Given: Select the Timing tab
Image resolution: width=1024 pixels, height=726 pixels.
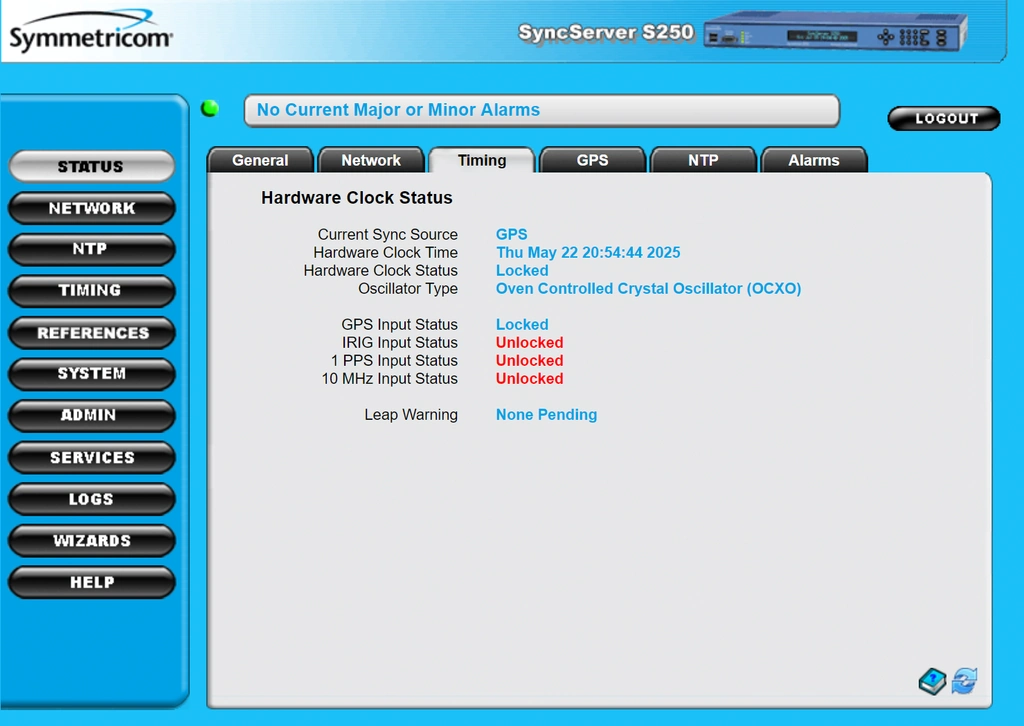Looking at the screenshot, I should (482, 160).
